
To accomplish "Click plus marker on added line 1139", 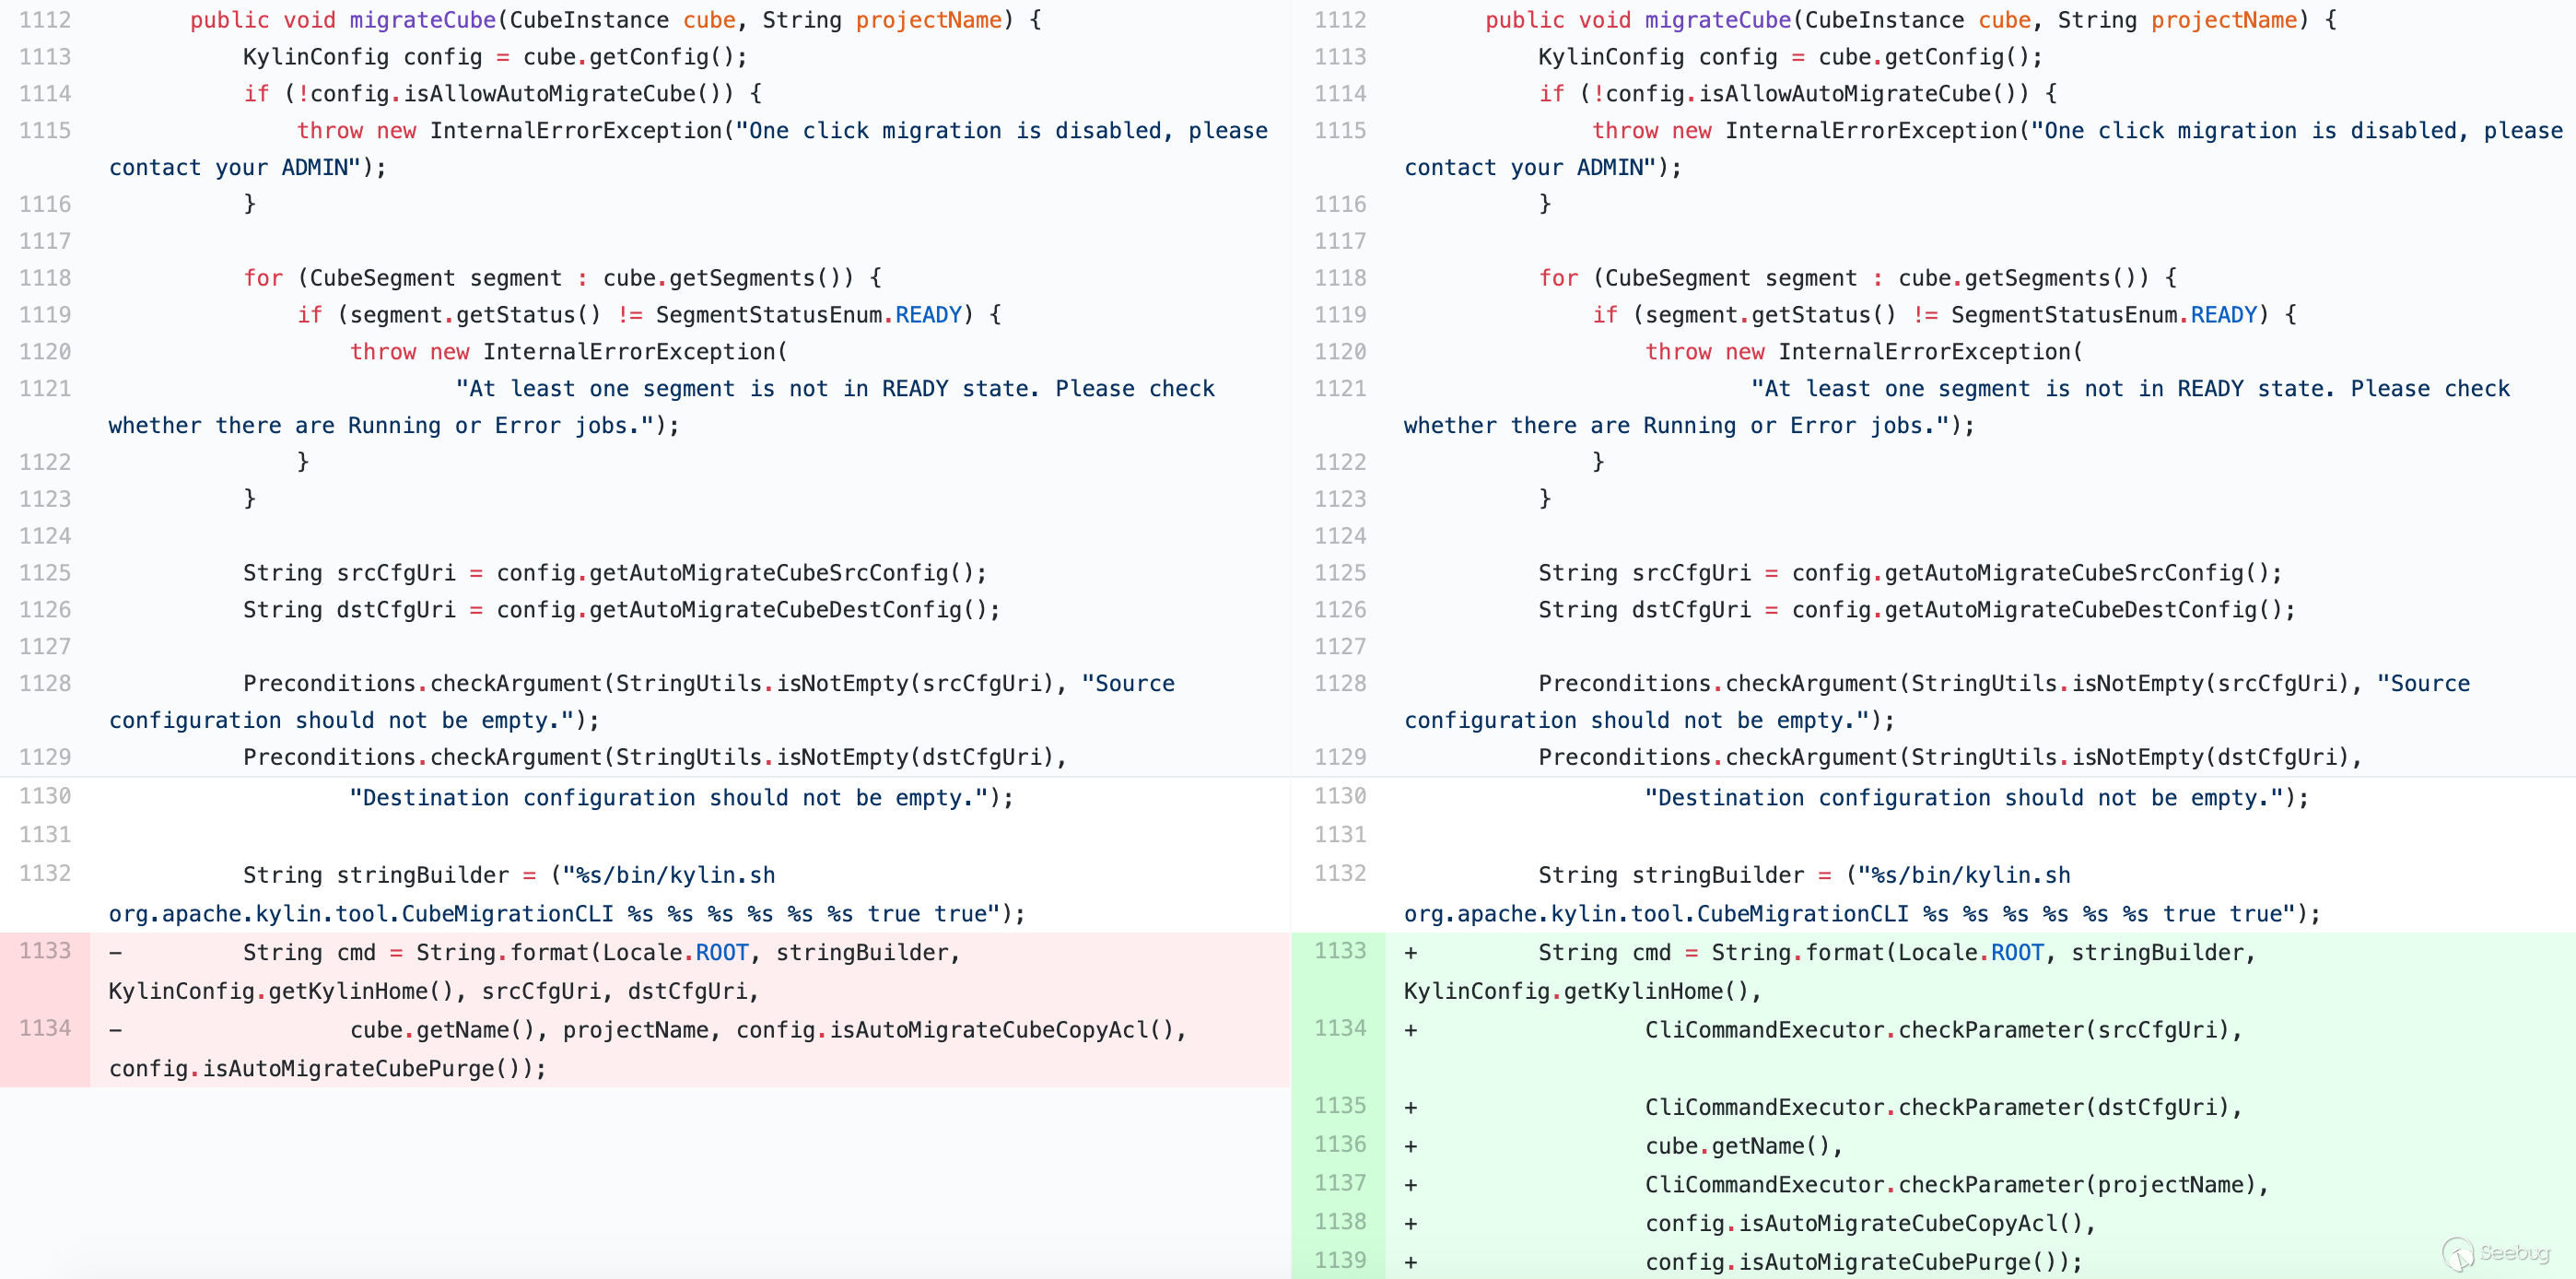I will click(1410, 1262).
